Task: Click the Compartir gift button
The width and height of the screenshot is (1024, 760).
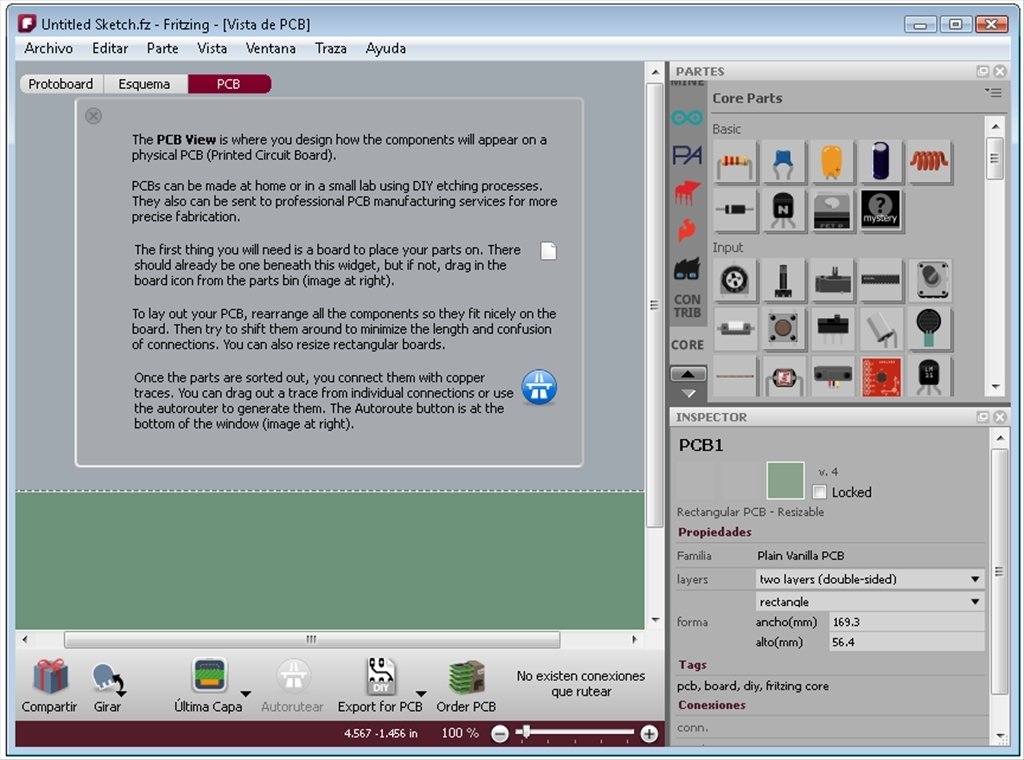Action: (x=50, y=686)
